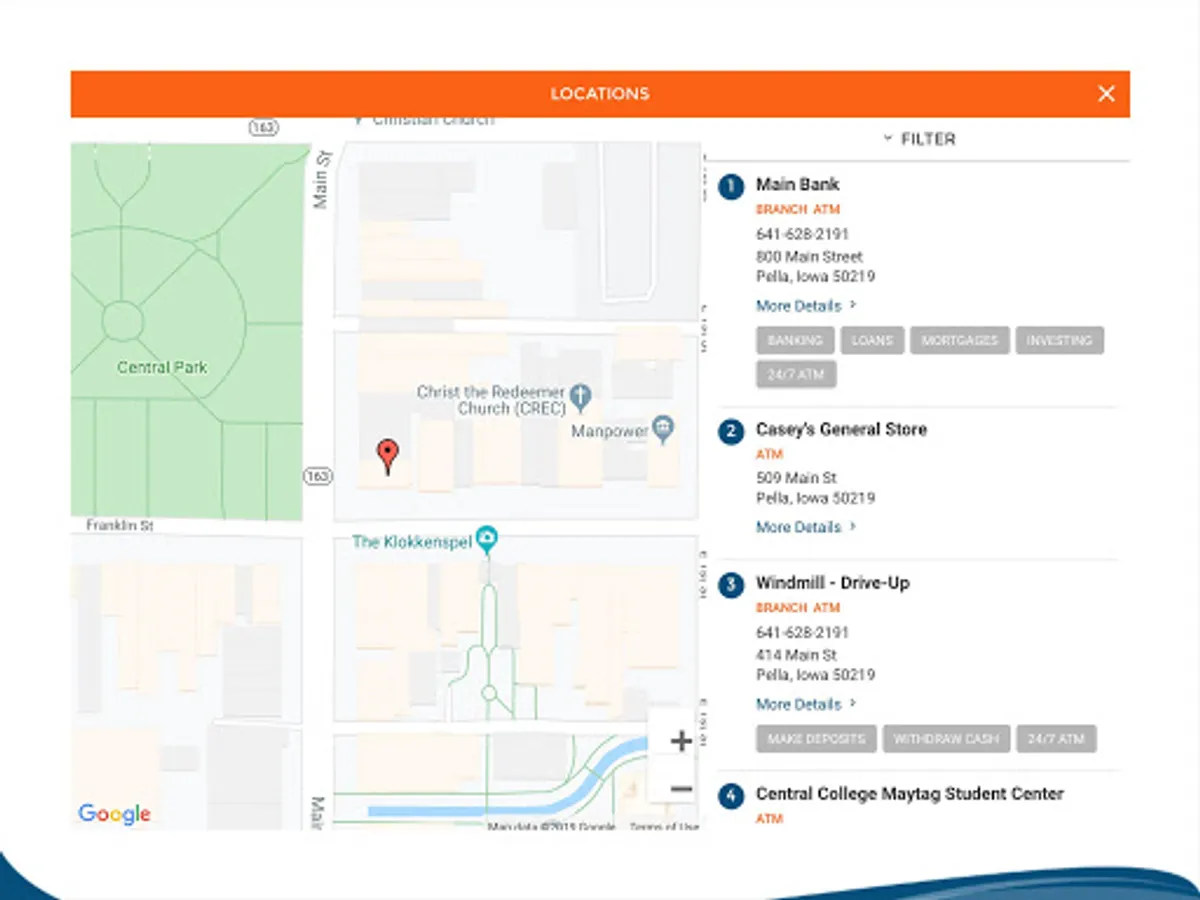Click the Investing tag
Image resolution: width=1200 pixels, height=900 pixels.
click(x=1060, y=340)
